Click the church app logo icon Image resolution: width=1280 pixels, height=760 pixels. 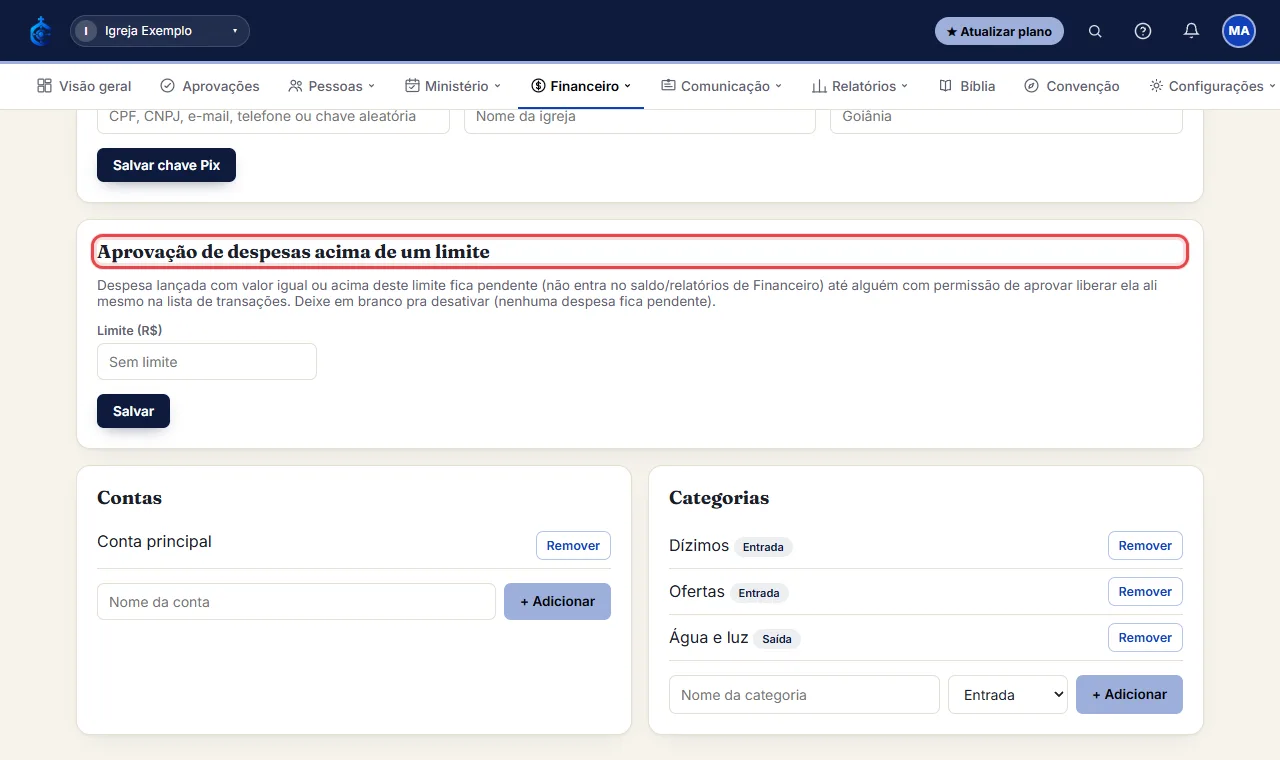click(41, 31)
